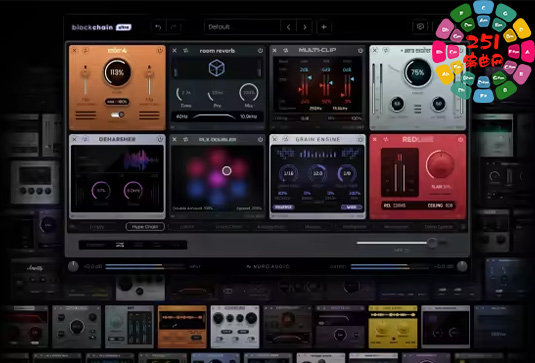Swap the Grain Engine module

tap(286, 139)
